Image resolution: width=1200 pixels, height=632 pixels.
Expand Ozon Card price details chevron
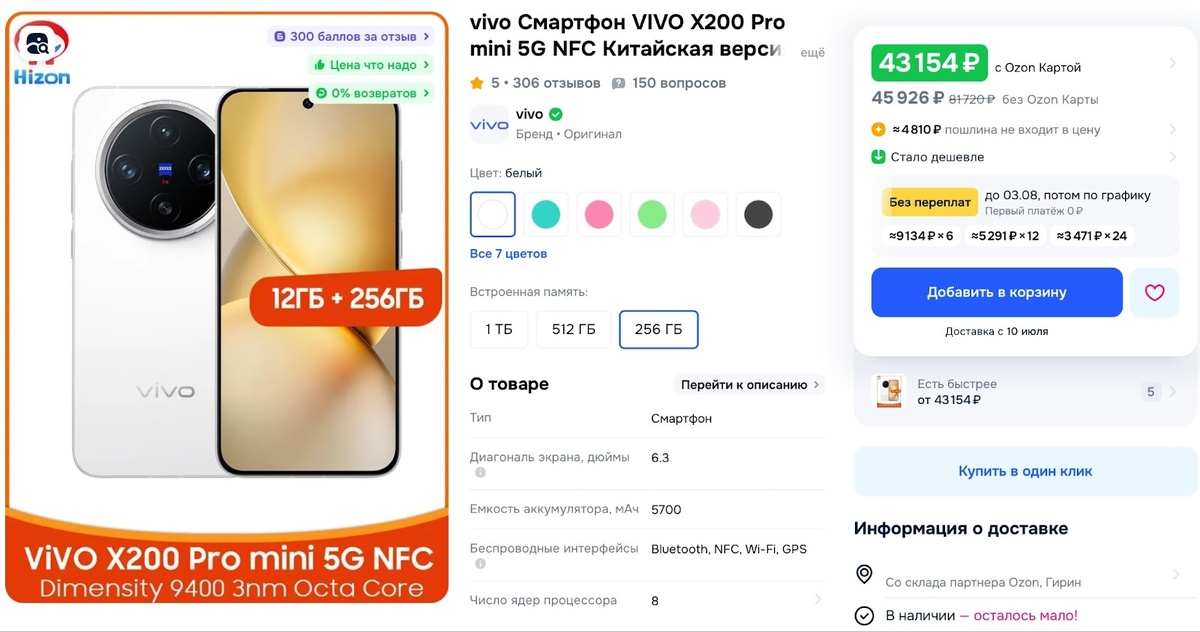[x=1173, y=64]
